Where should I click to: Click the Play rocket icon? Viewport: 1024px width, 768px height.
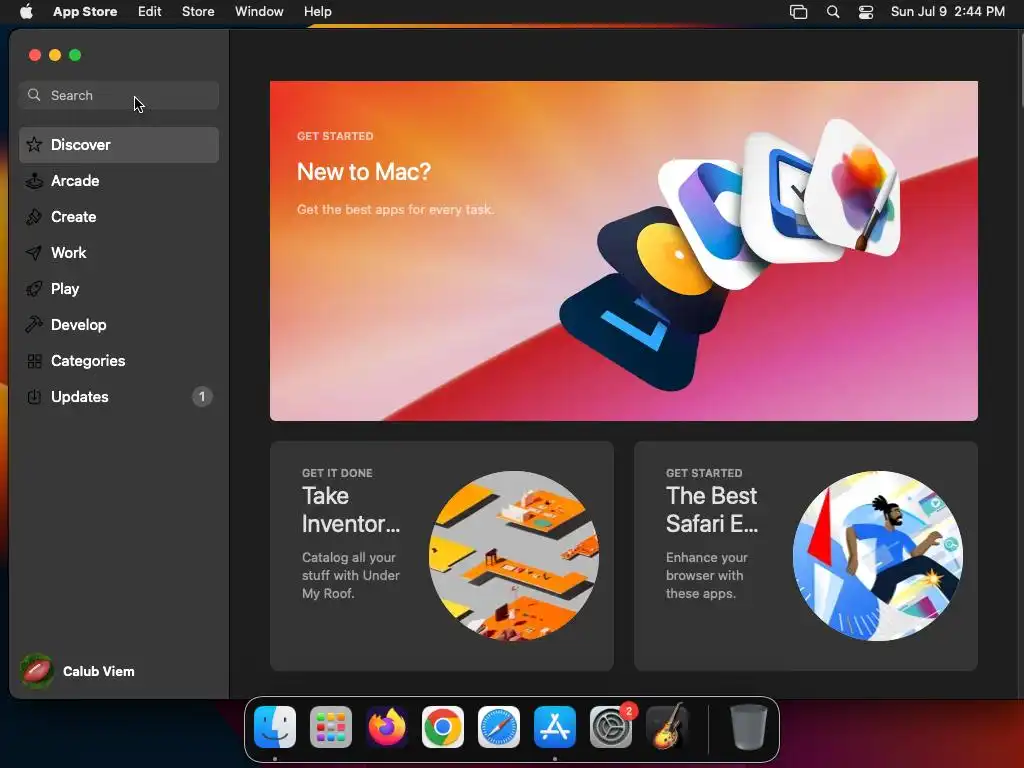tap(34, 289)
